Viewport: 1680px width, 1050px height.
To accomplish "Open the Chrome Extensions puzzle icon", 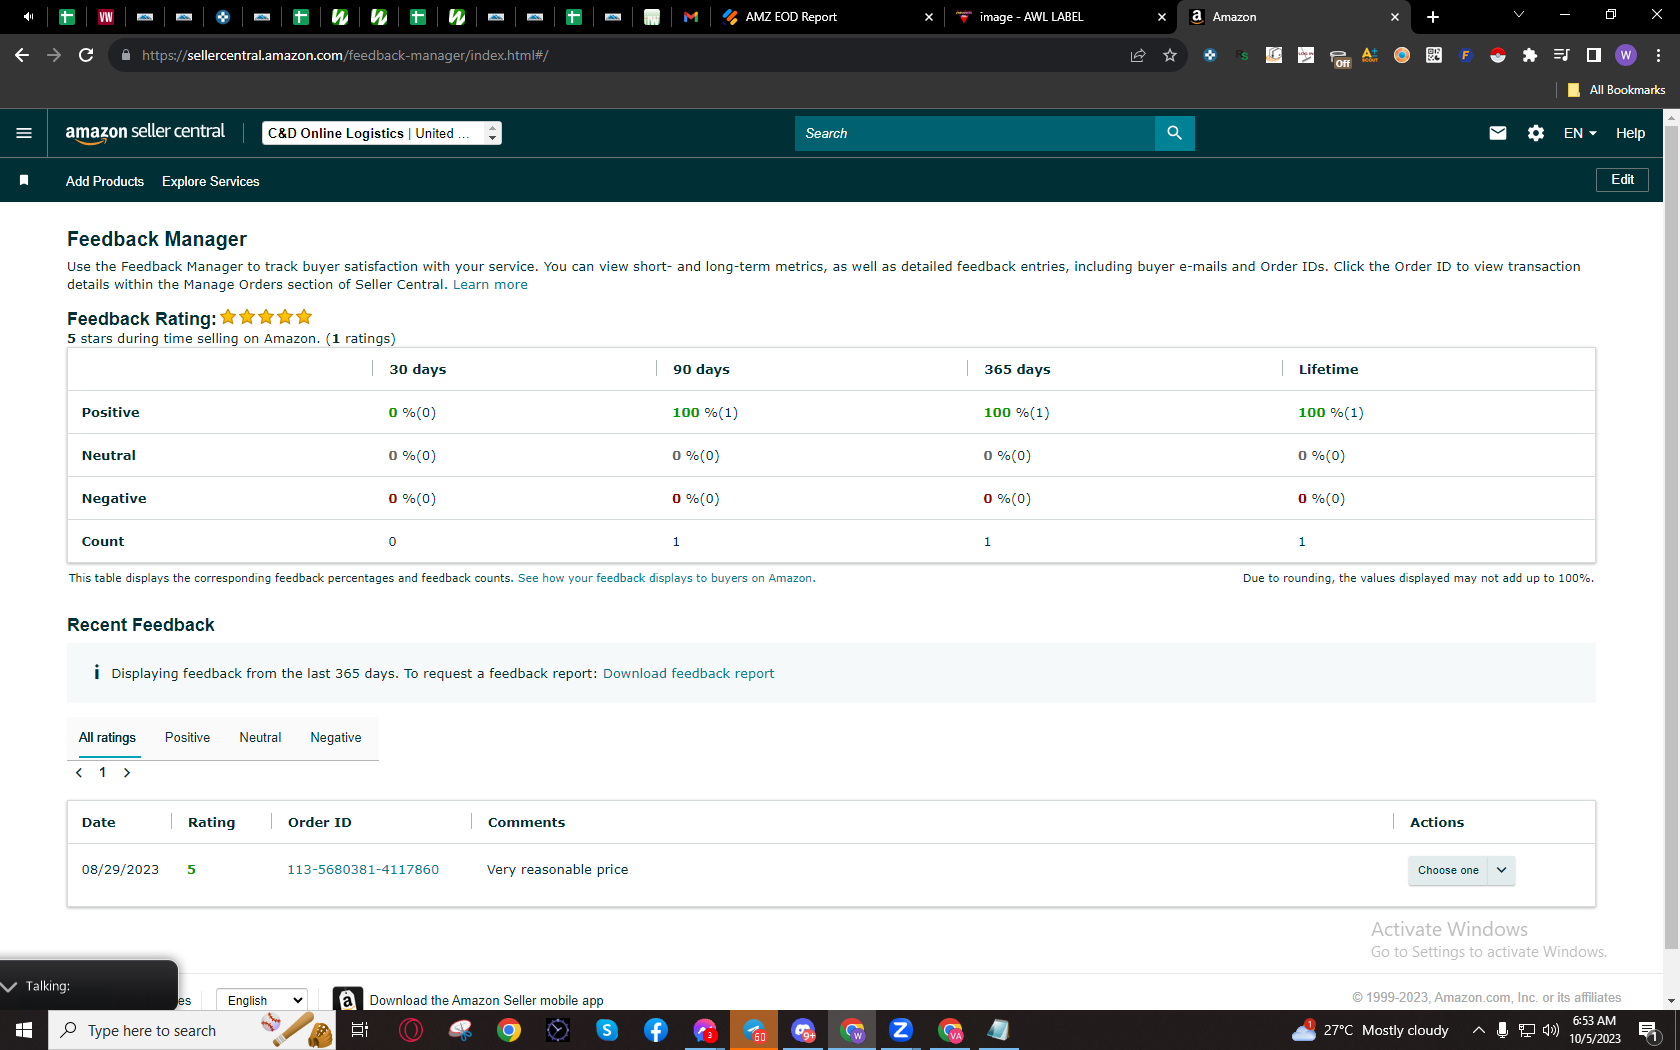I will 1529,55.
